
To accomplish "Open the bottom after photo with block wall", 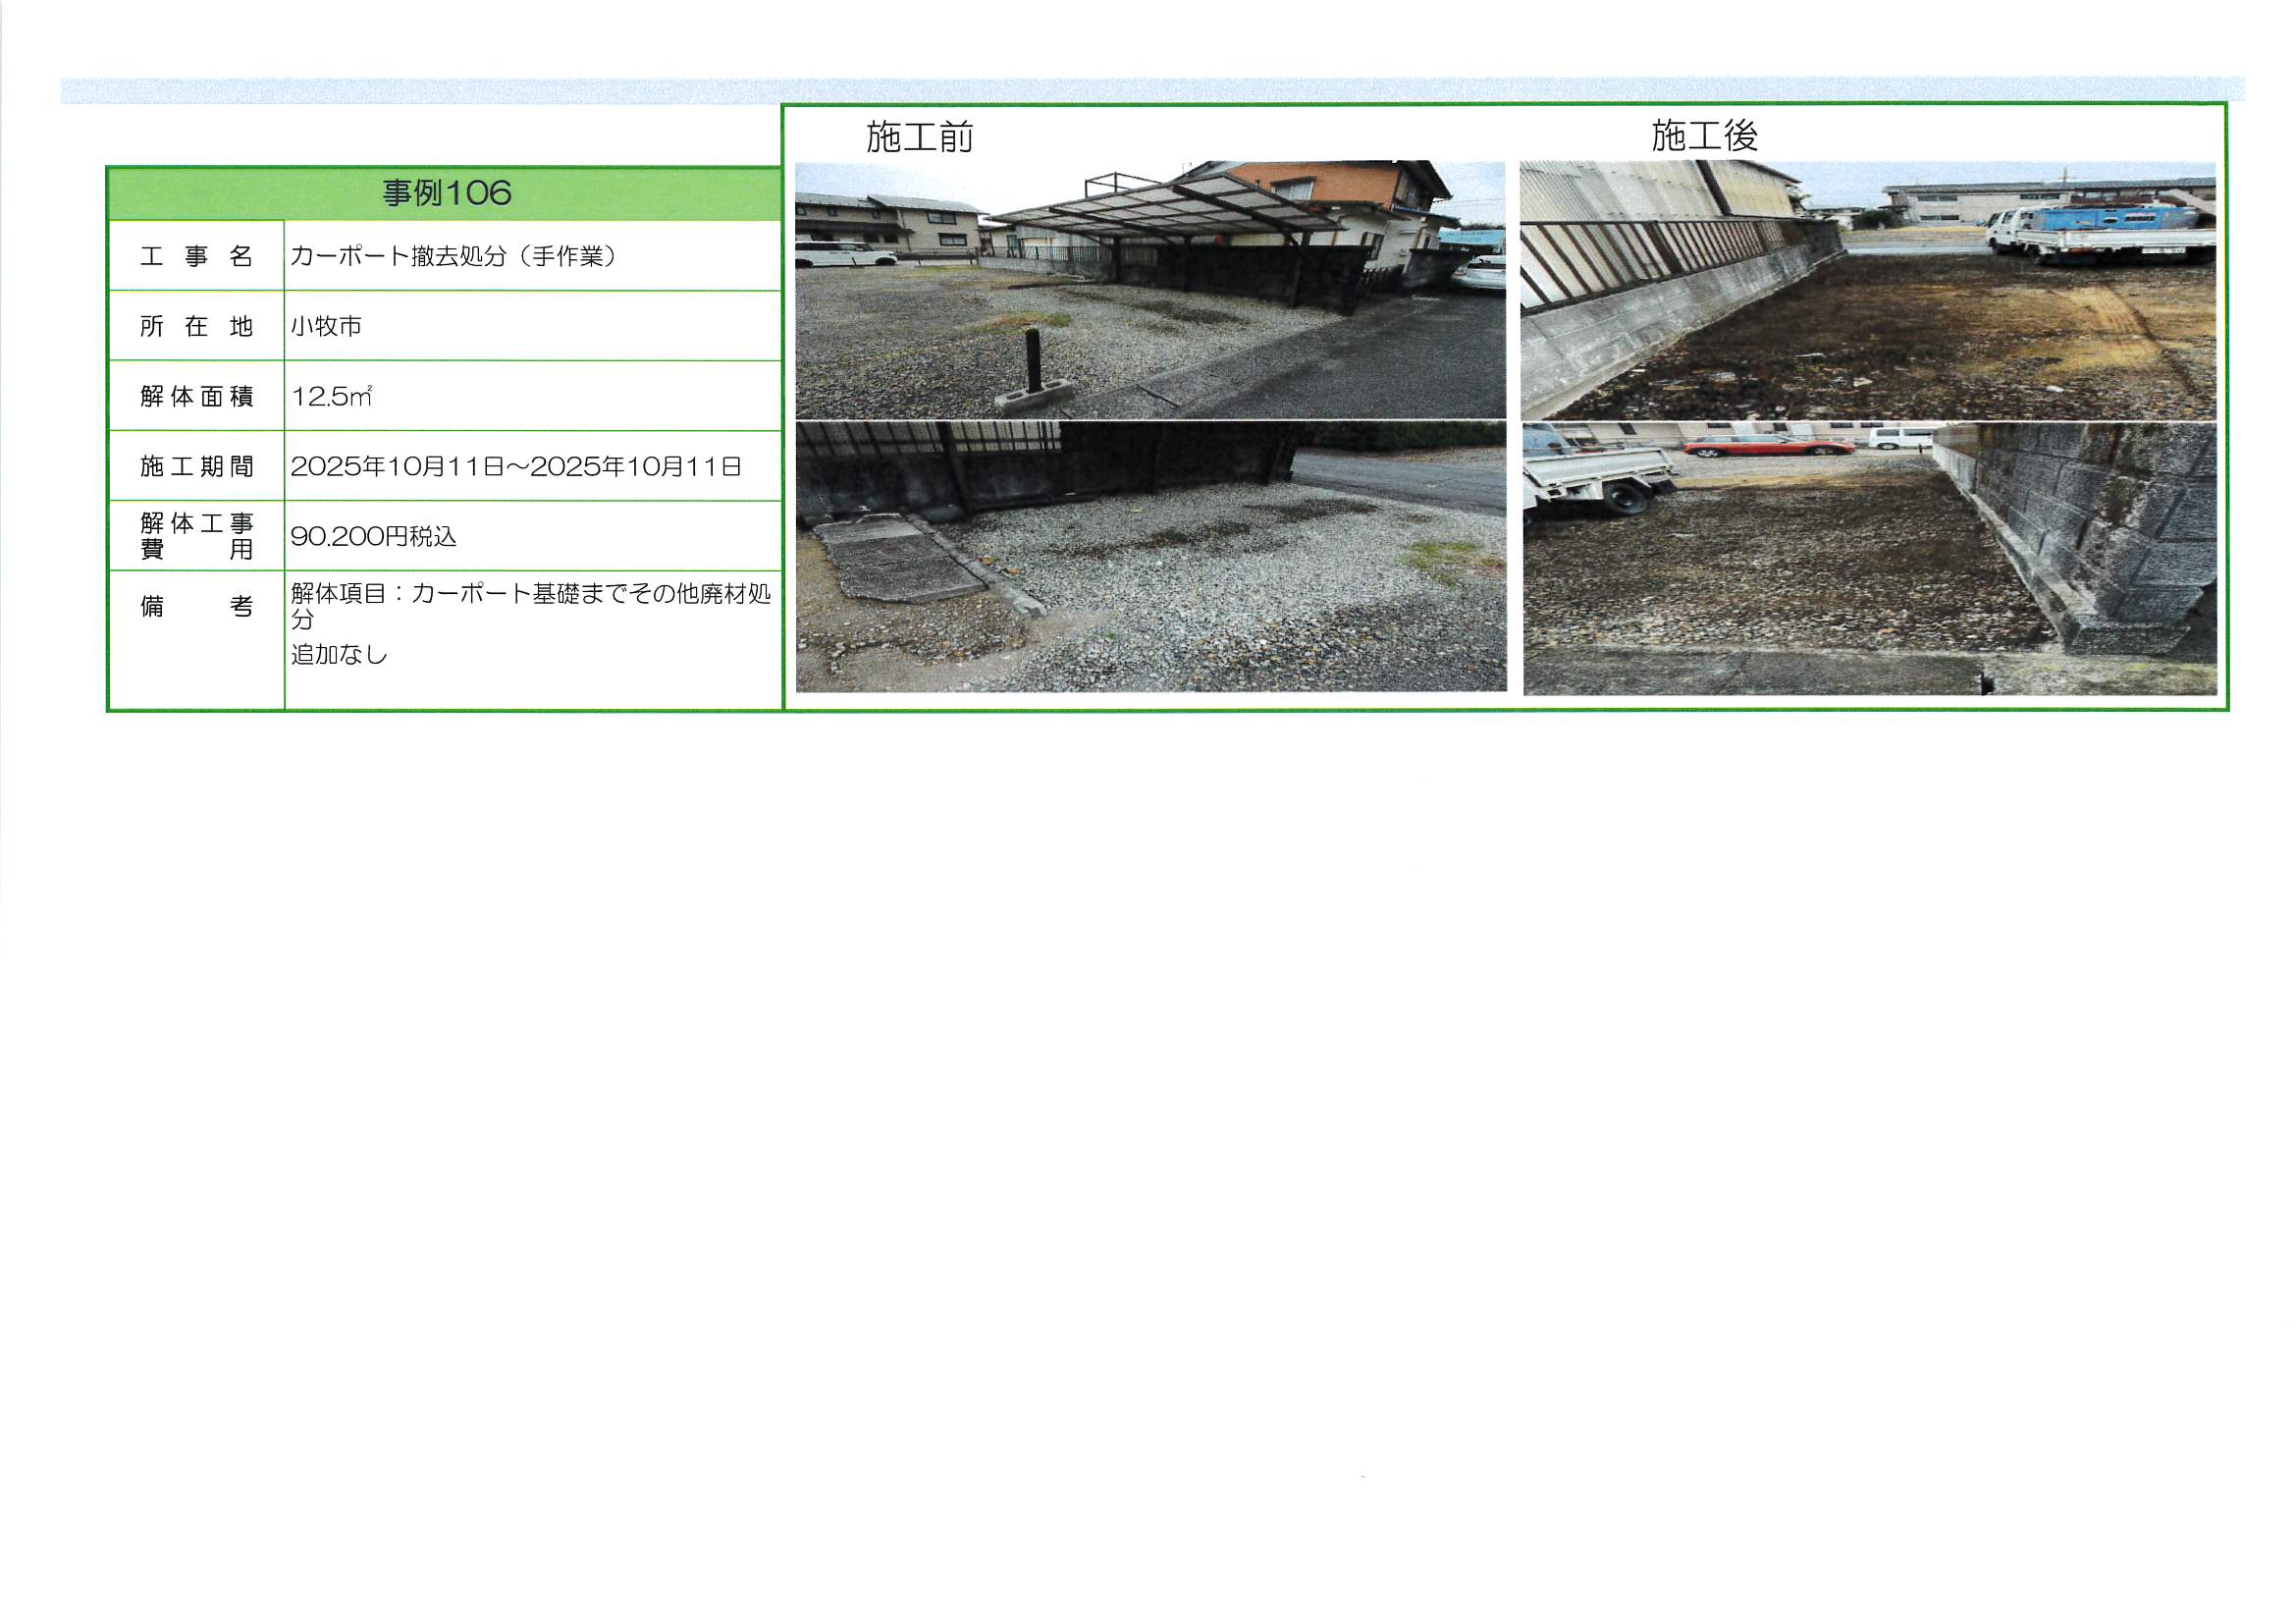I will pos(1869,559).
